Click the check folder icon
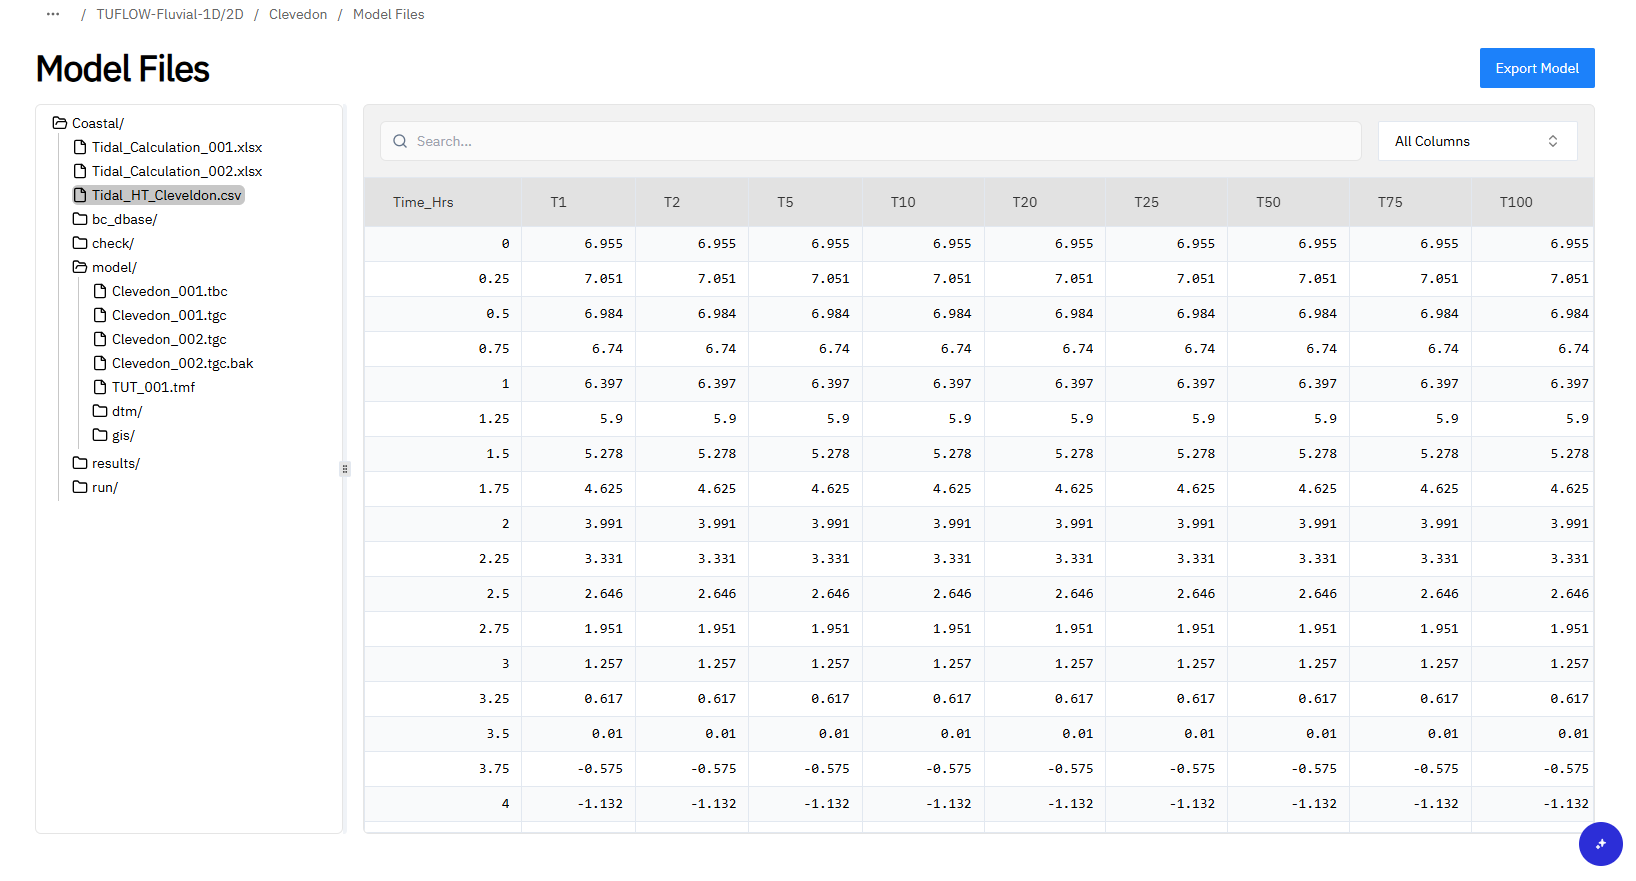This screenshot has height=881, width=1636. pyautogui.click(x=80, y=243)
